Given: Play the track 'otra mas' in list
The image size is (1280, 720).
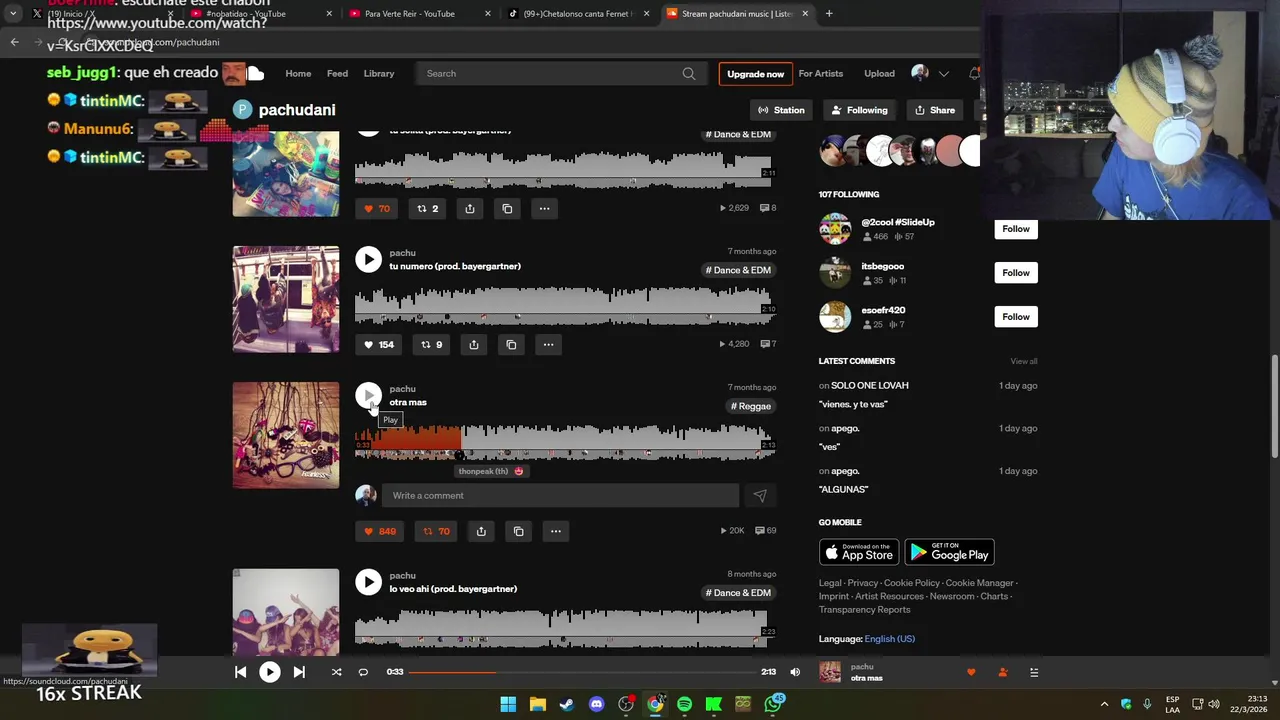Looking at the screenshot, I should [x=368, y=396].
